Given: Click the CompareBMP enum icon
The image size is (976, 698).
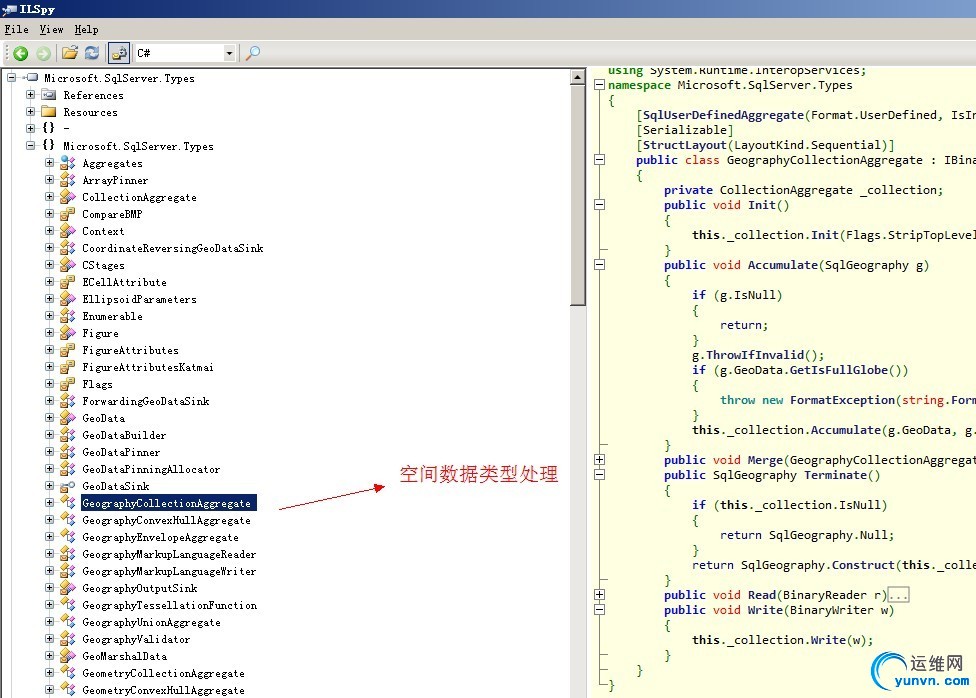Looking at the screenshot, I should click(68, 214).
